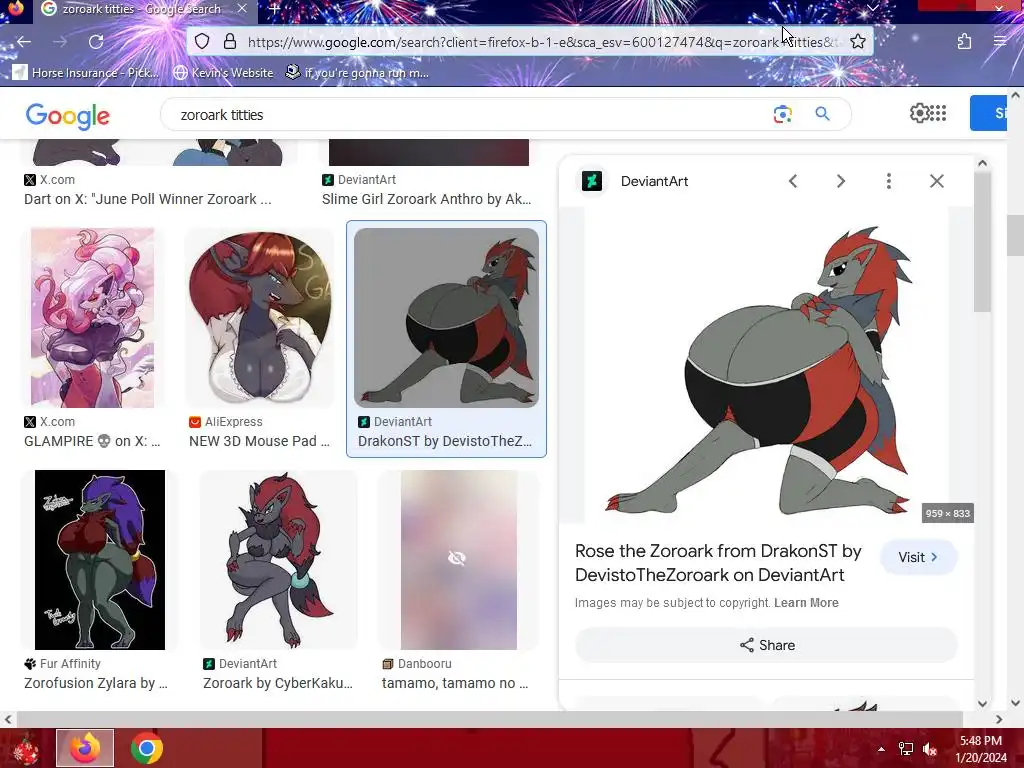The image size is (1024, 768).
Task: Open the Firefox hamburger application menu
Action: point(1000,42)
